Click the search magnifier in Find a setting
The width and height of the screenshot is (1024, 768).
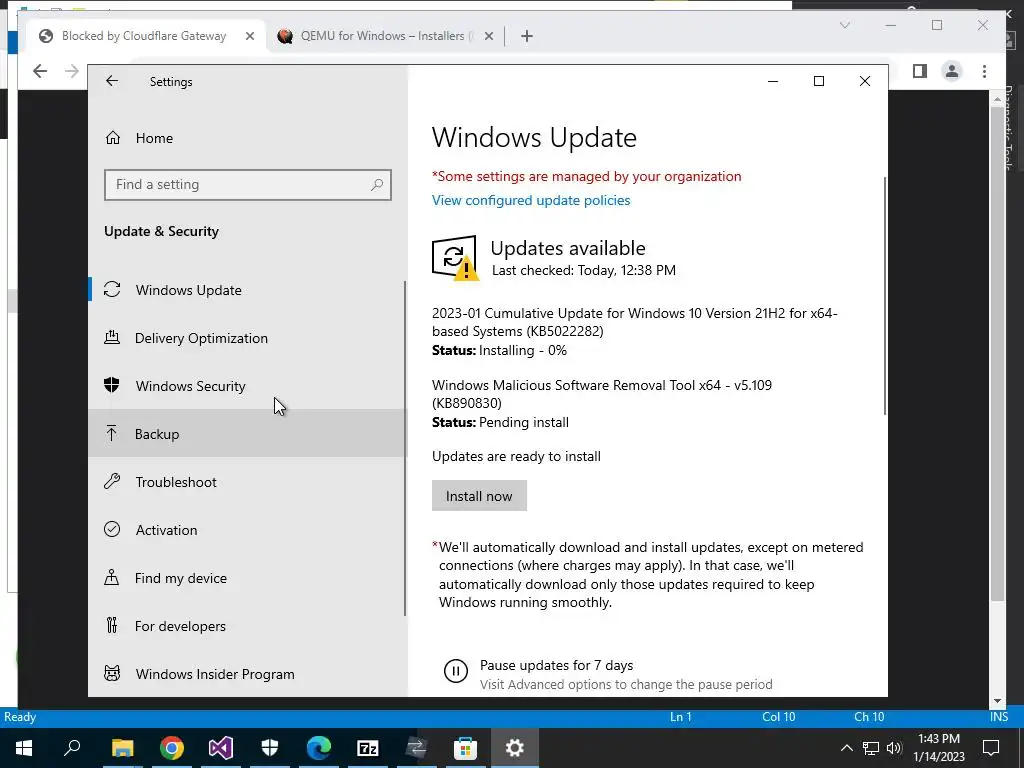tap(377, 185)
